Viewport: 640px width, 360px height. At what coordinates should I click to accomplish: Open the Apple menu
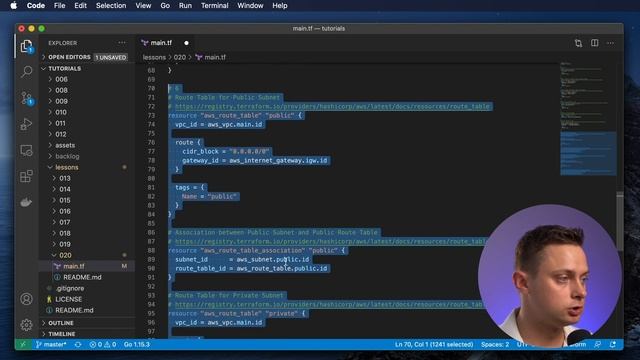pos(13,6)
